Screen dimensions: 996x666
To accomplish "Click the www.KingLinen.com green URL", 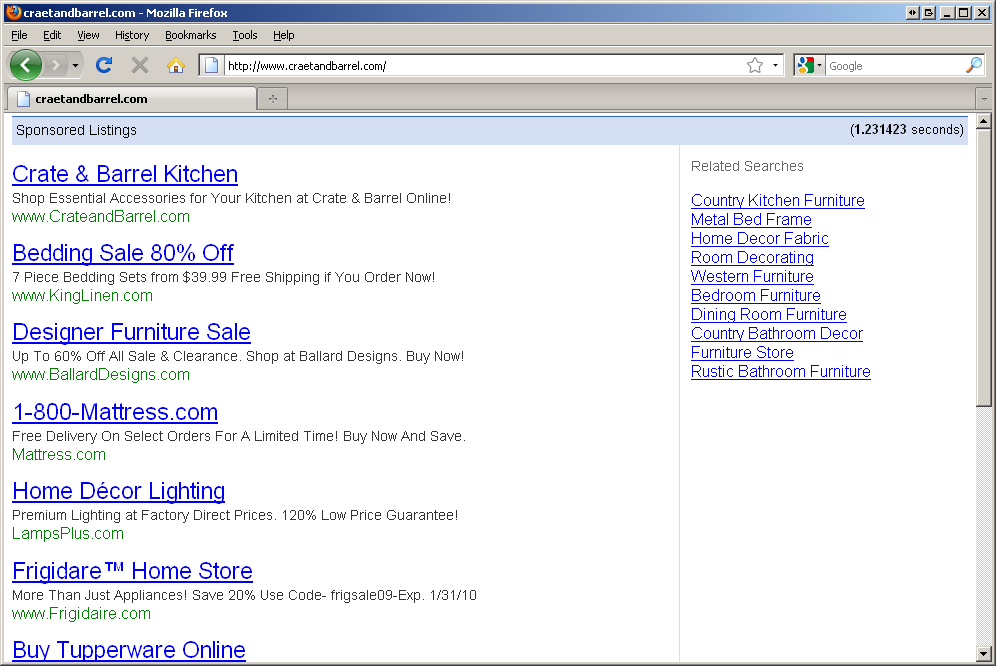I will pyautogui.click(x=83, y=296).
